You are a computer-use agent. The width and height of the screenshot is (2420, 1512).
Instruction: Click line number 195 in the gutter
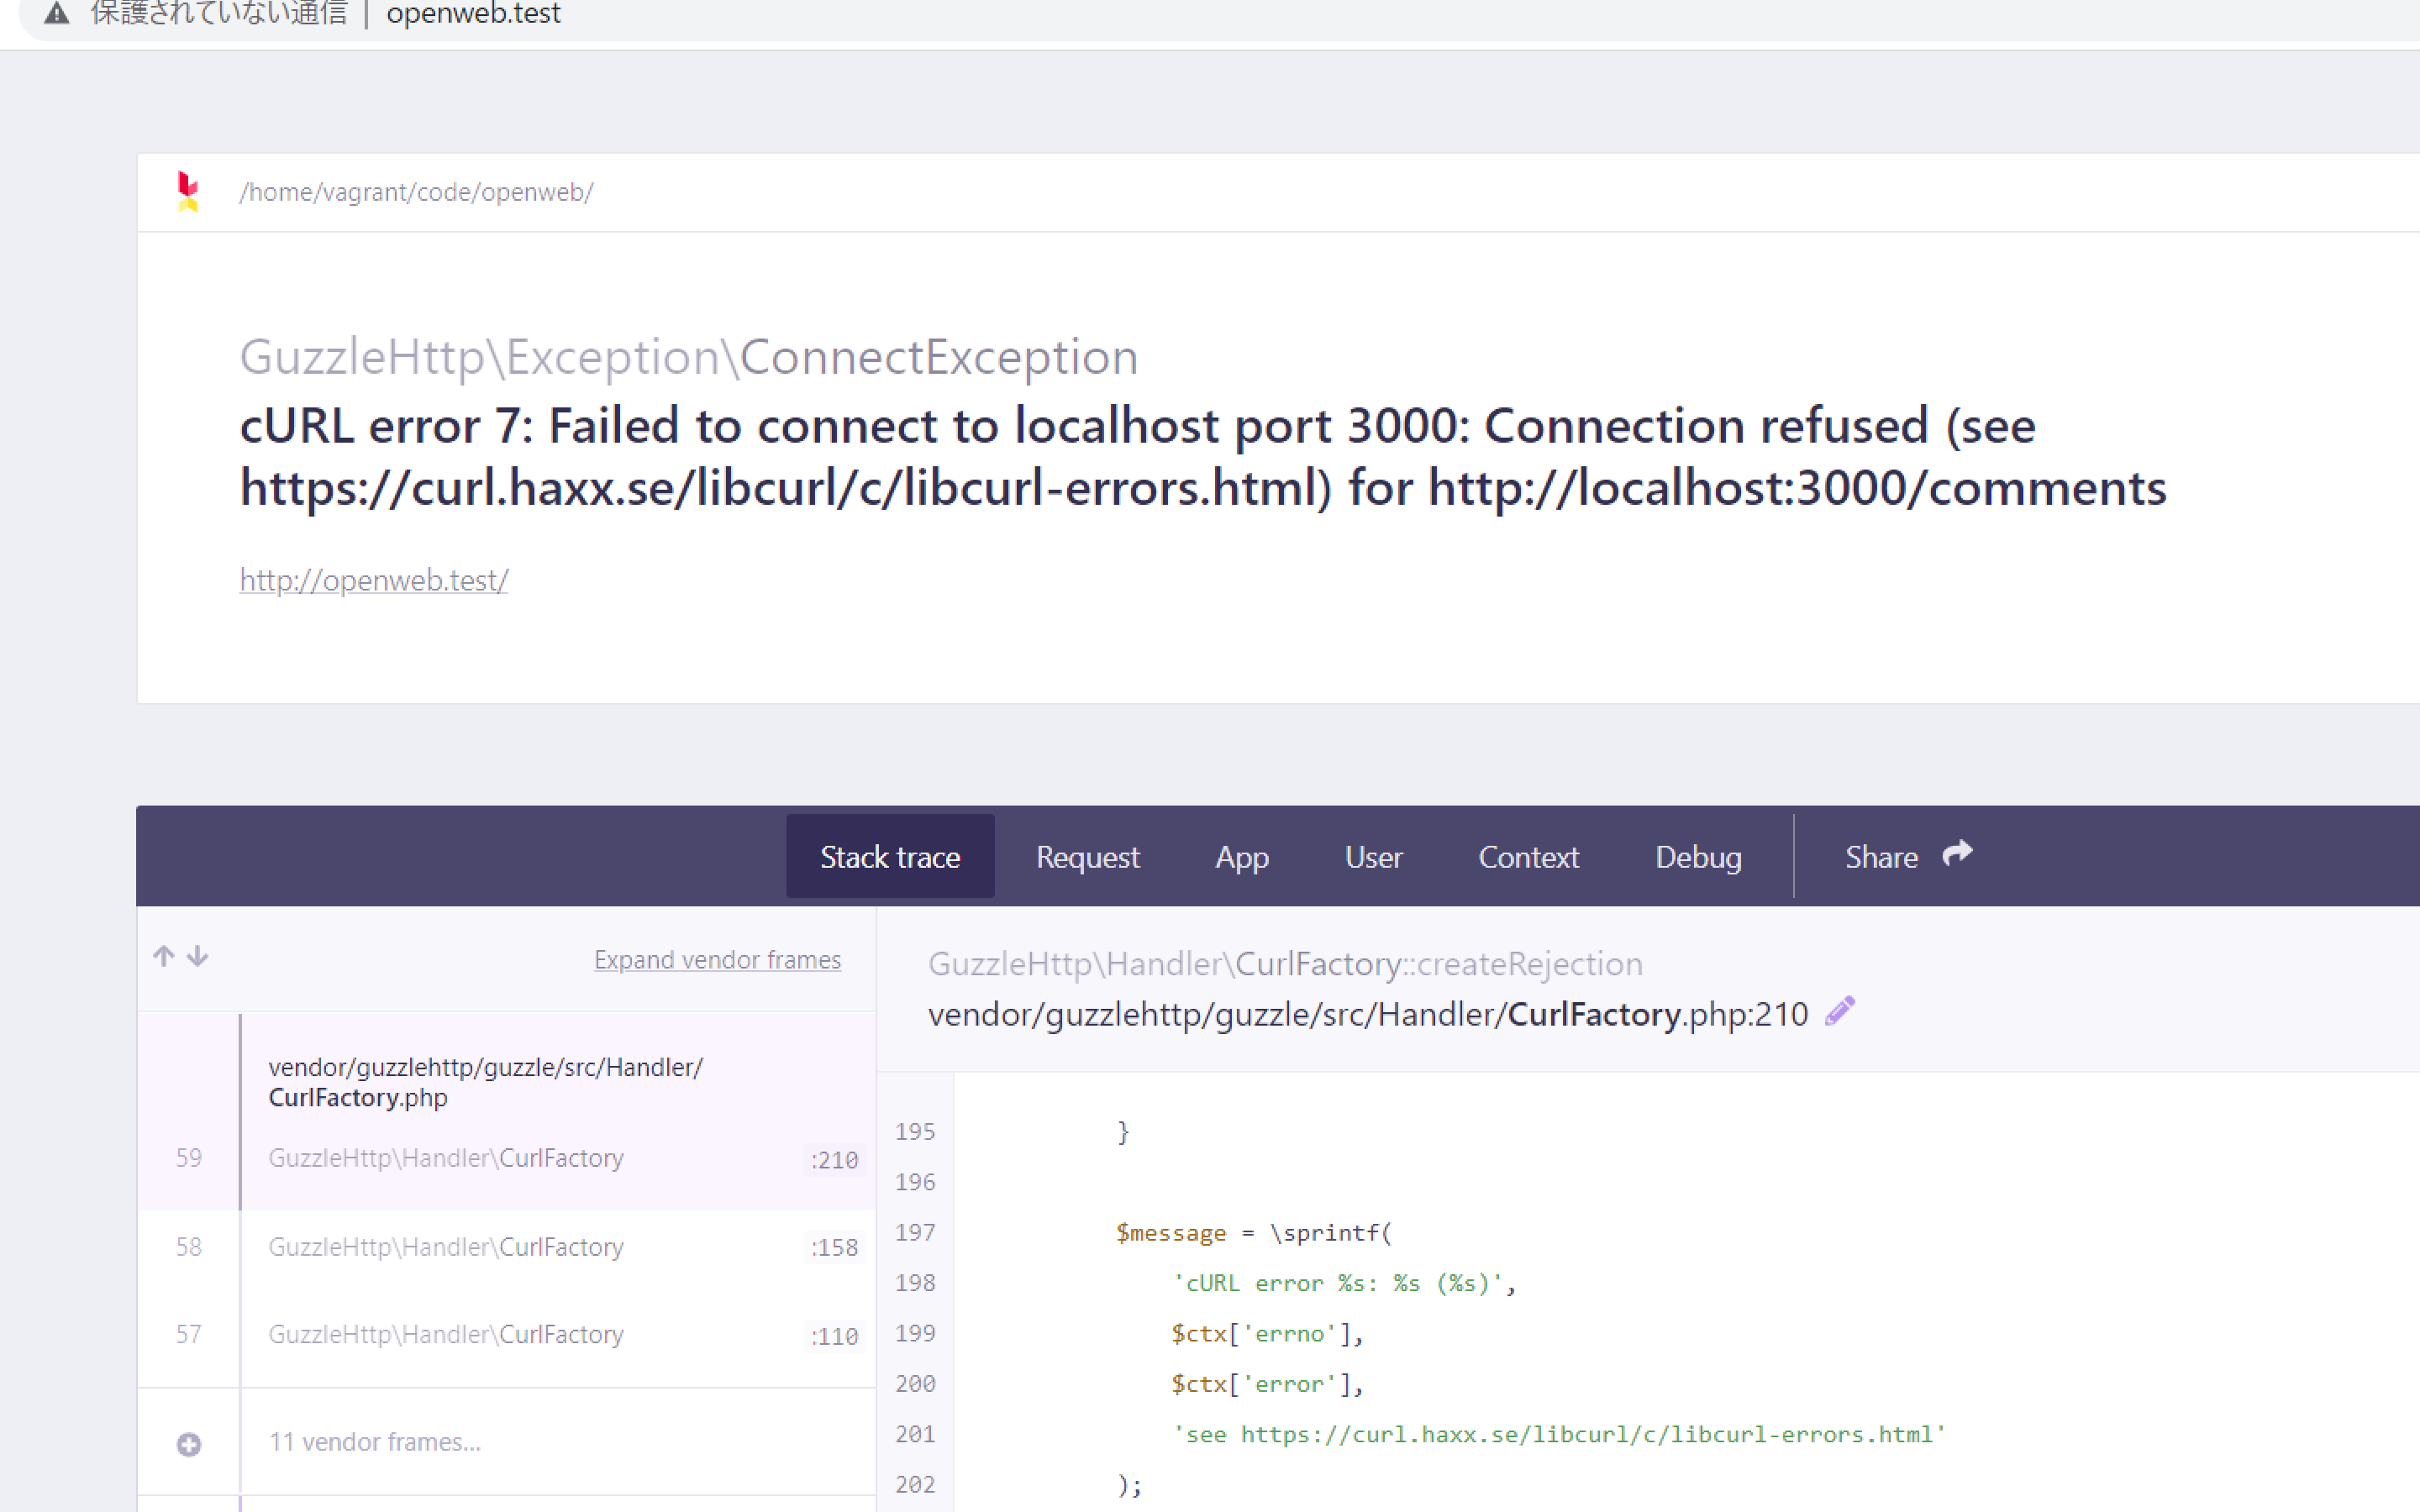tap(915, 1132)
